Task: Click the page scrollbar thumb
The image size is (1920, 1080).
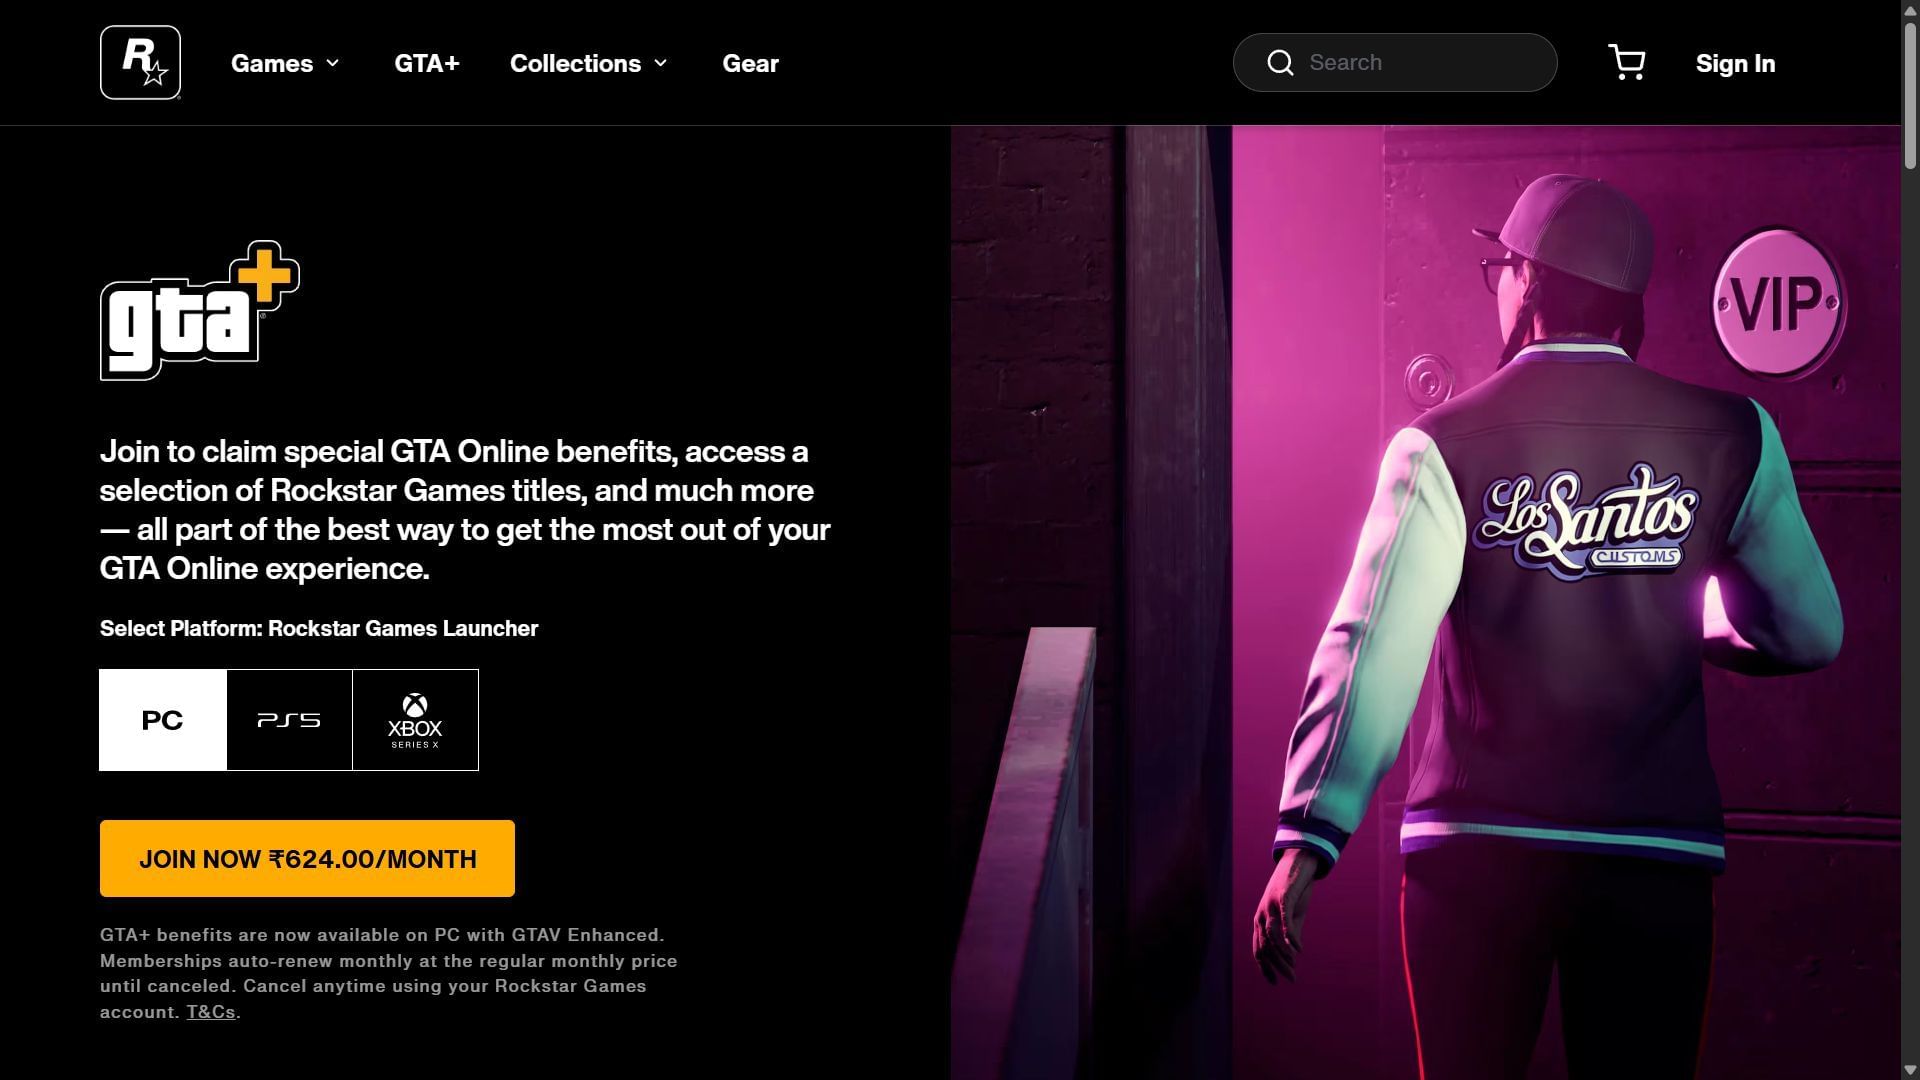Action: point(1910,95)
